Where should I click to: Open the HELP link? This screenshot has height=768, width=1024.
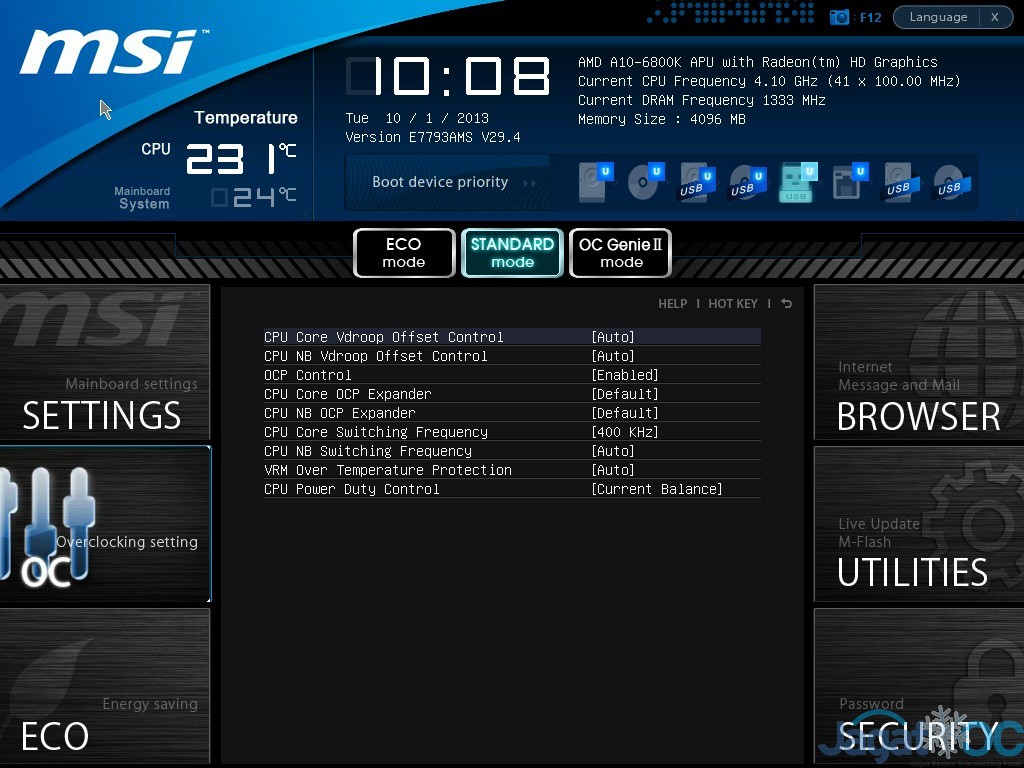(x=673, y=304)
